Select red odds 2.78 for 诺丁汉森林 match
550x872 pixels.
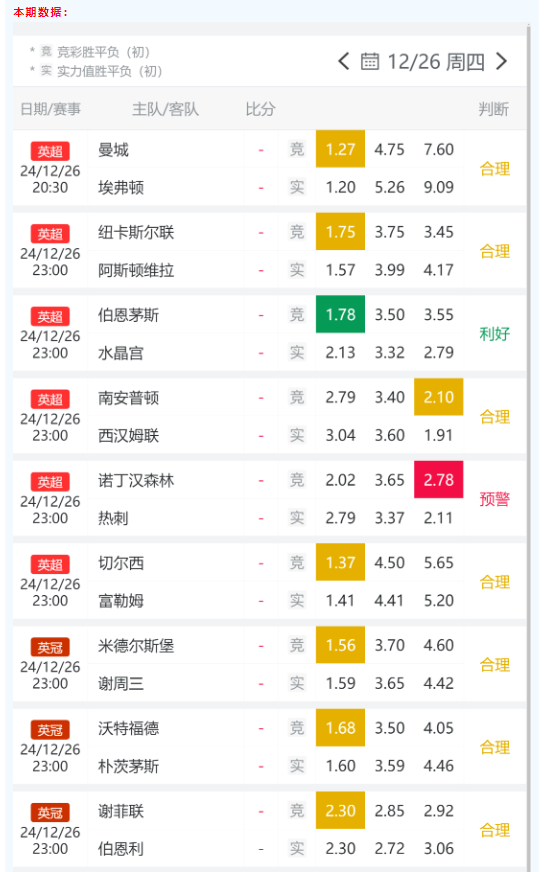coord(439,479)
